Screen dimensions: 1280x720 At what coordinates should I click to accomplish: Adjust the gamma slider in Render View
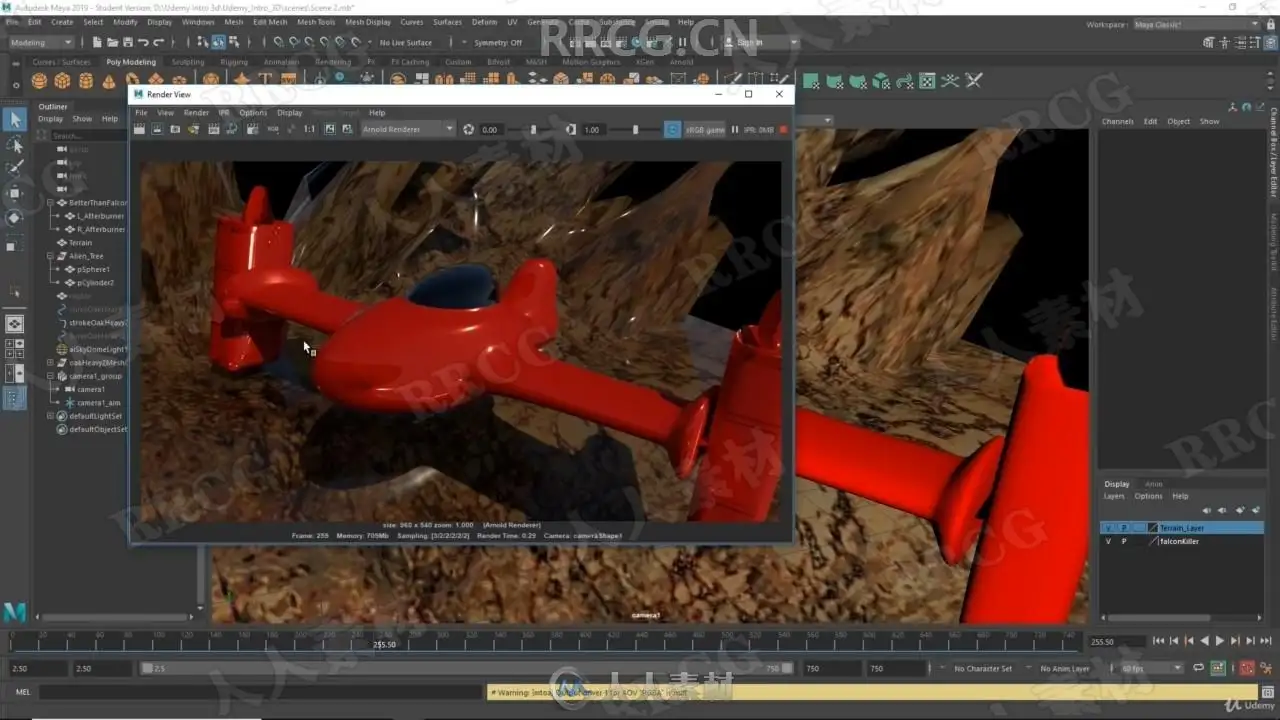[x=635, y=129]
